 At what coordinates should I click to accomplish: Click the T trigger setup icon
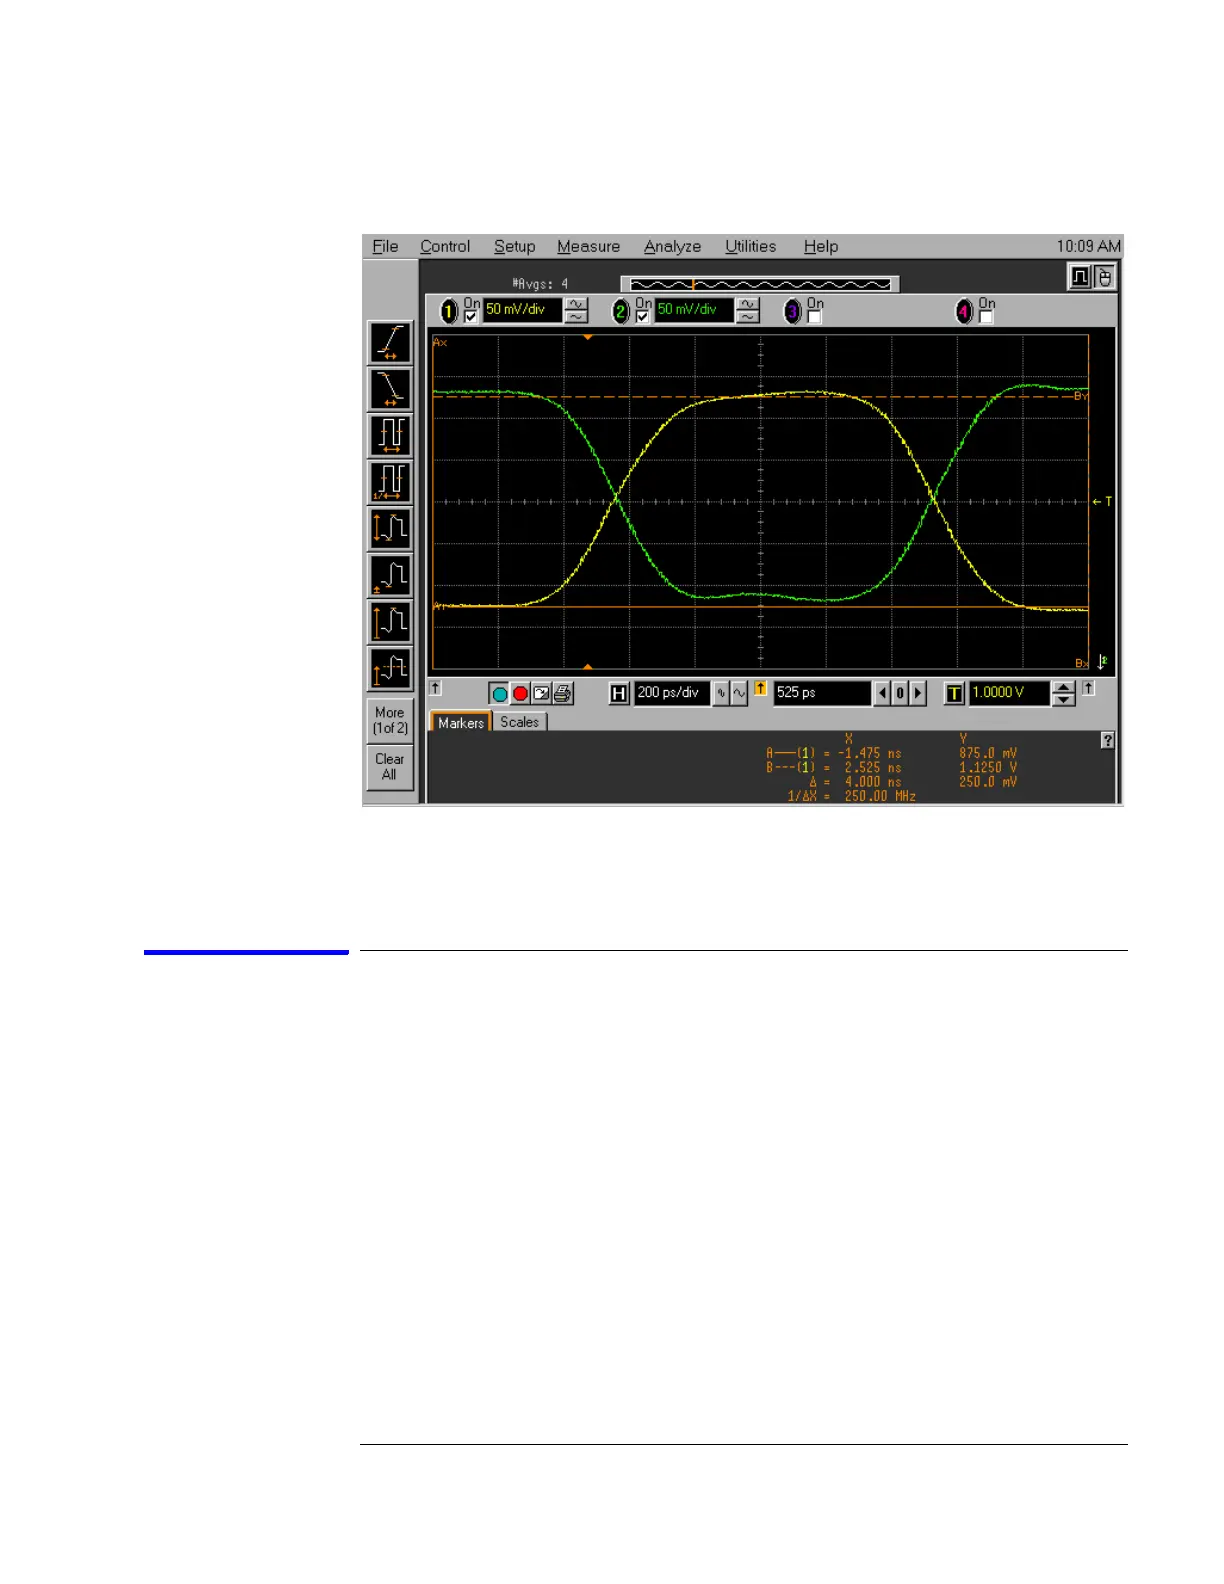pyautogui.click(x=954, y=693)
